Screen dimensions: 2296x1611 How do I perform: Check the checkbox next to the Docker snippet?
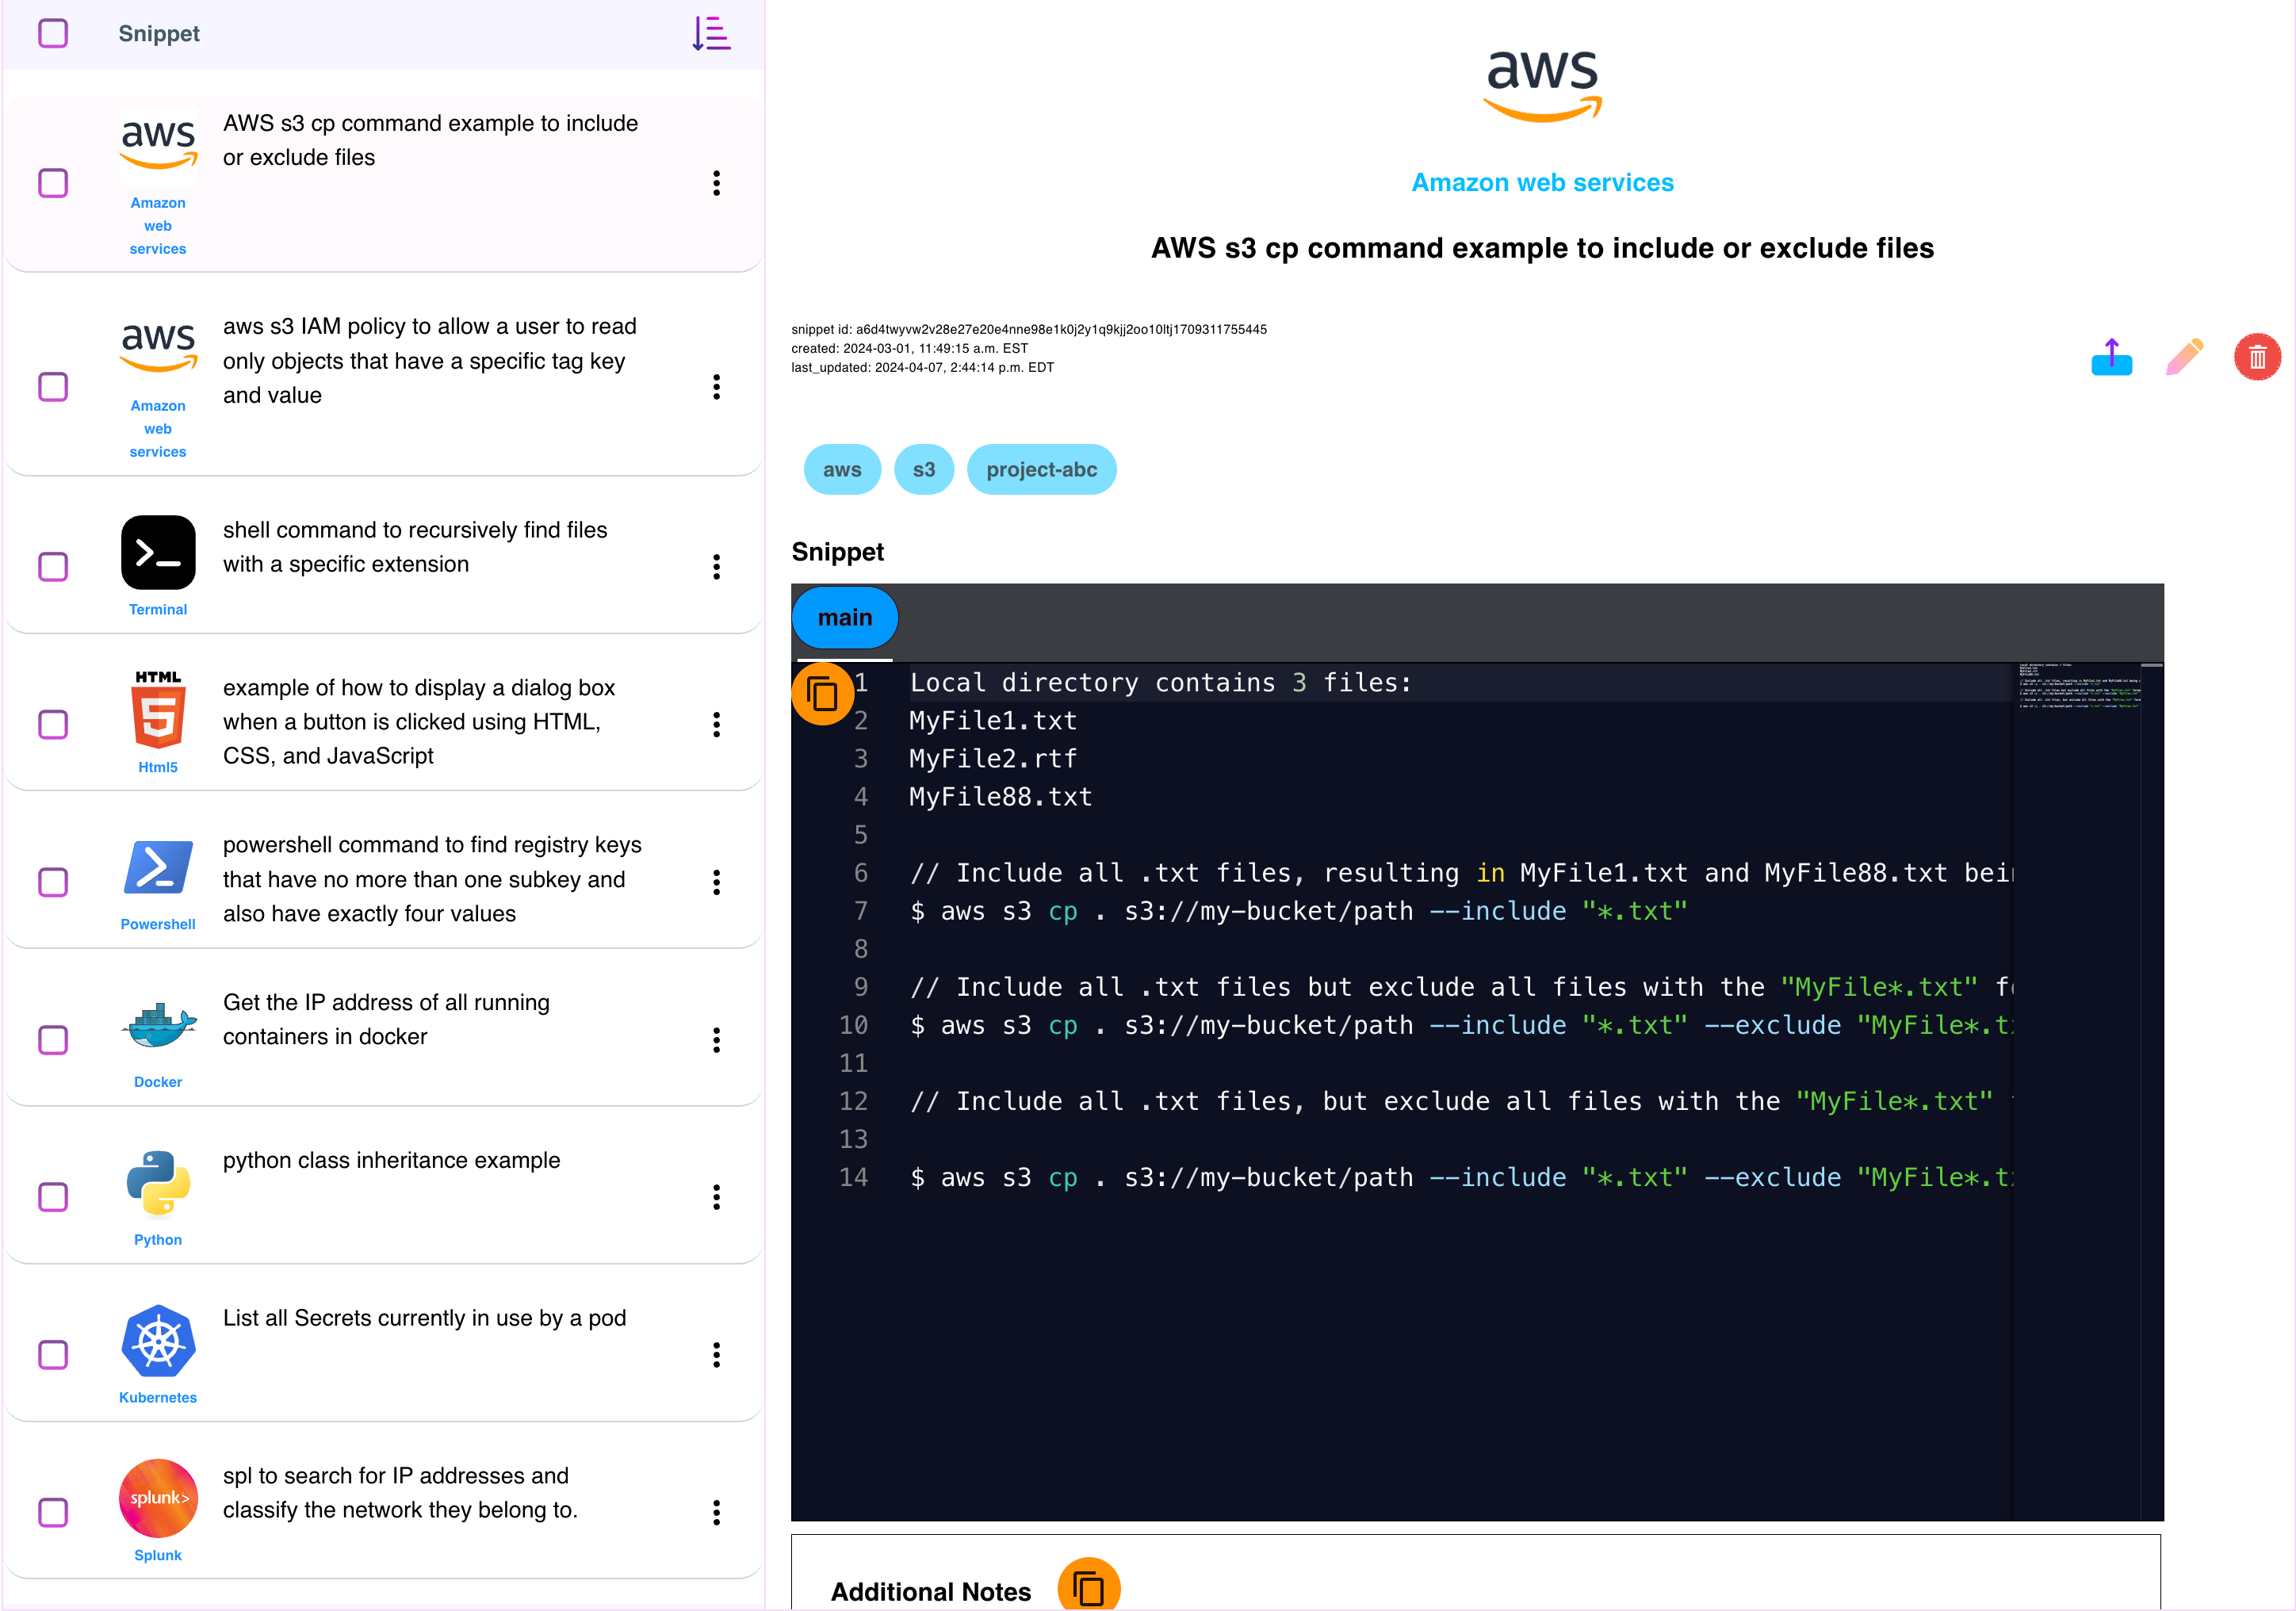pyautogui.click(x=53, y=1040)
